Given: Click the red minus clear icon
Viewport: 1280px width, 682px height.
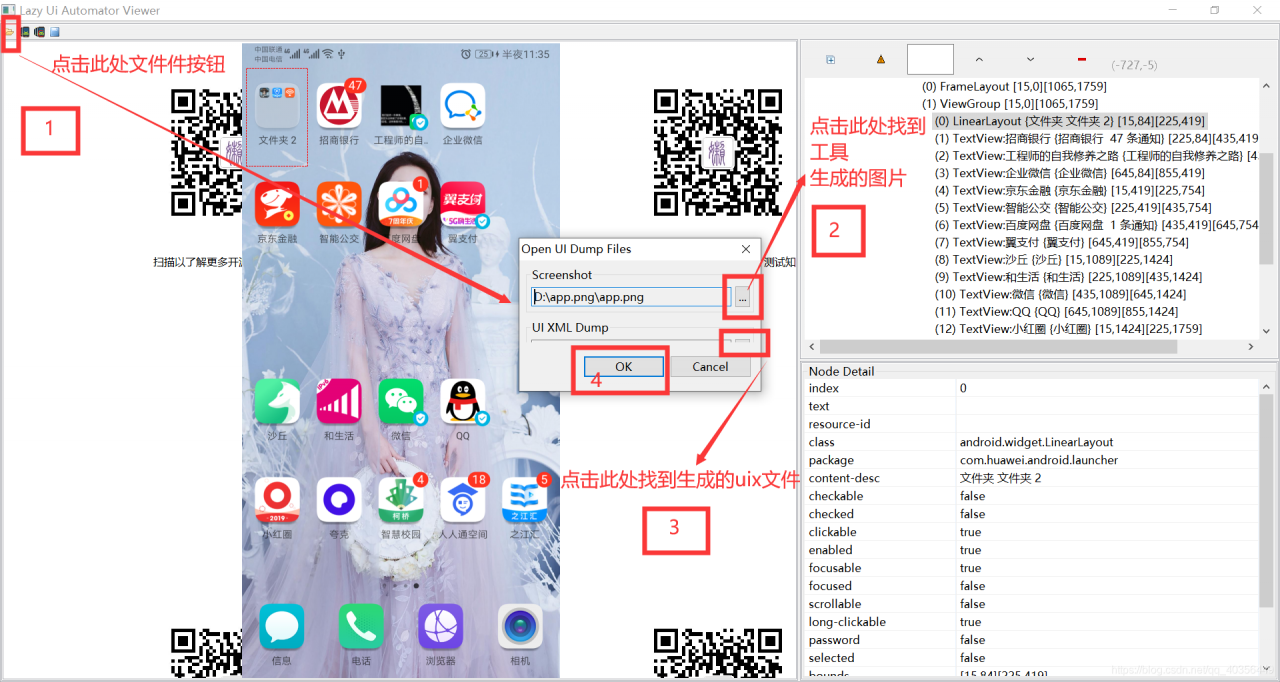Looking at the screenshot, I should coord(1082,60).
